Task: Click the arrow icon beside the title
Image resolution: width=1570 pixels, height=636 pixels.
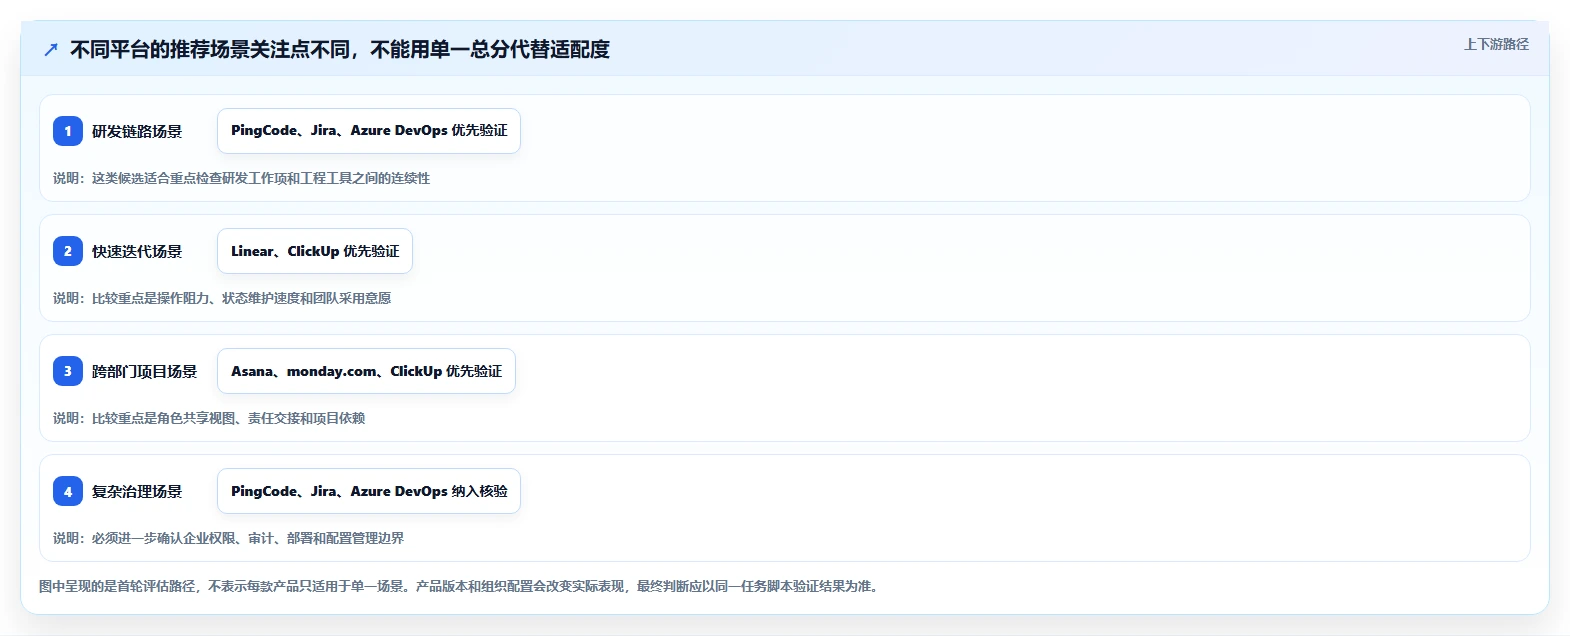Action: tap(51, 50)
